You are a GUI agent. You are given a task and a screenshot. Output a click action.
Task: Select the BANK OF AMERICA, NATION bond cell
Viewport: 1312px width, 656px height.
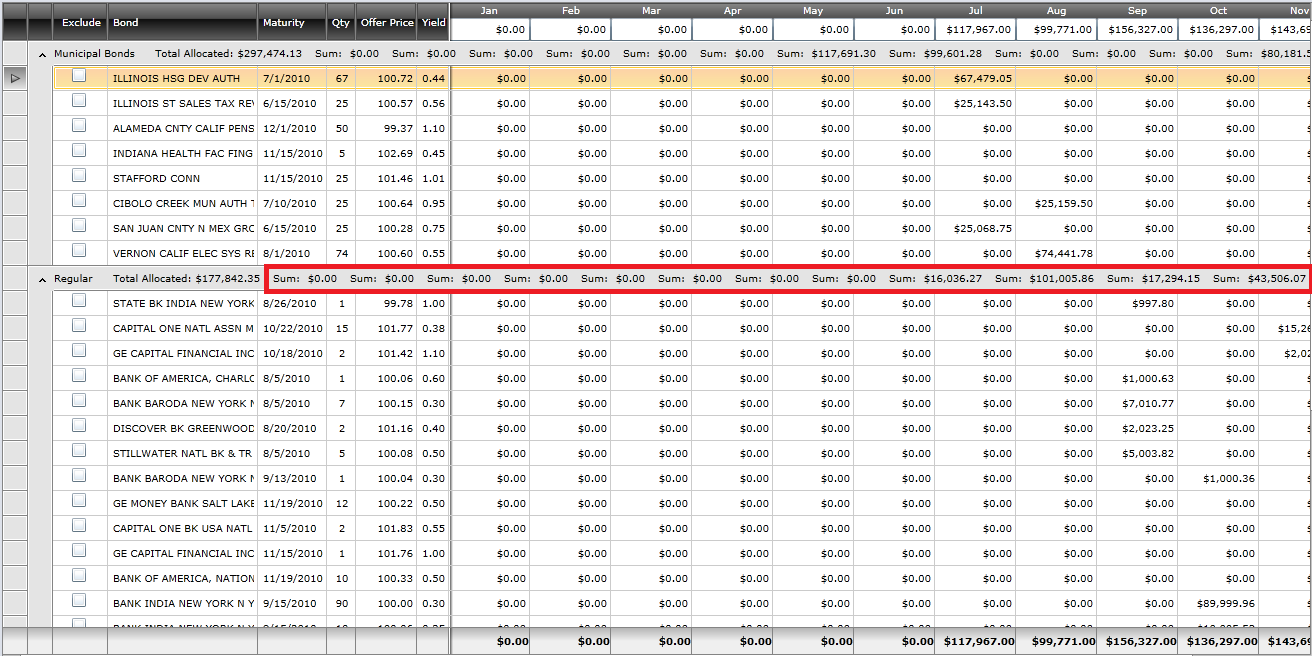click(182, 579)
